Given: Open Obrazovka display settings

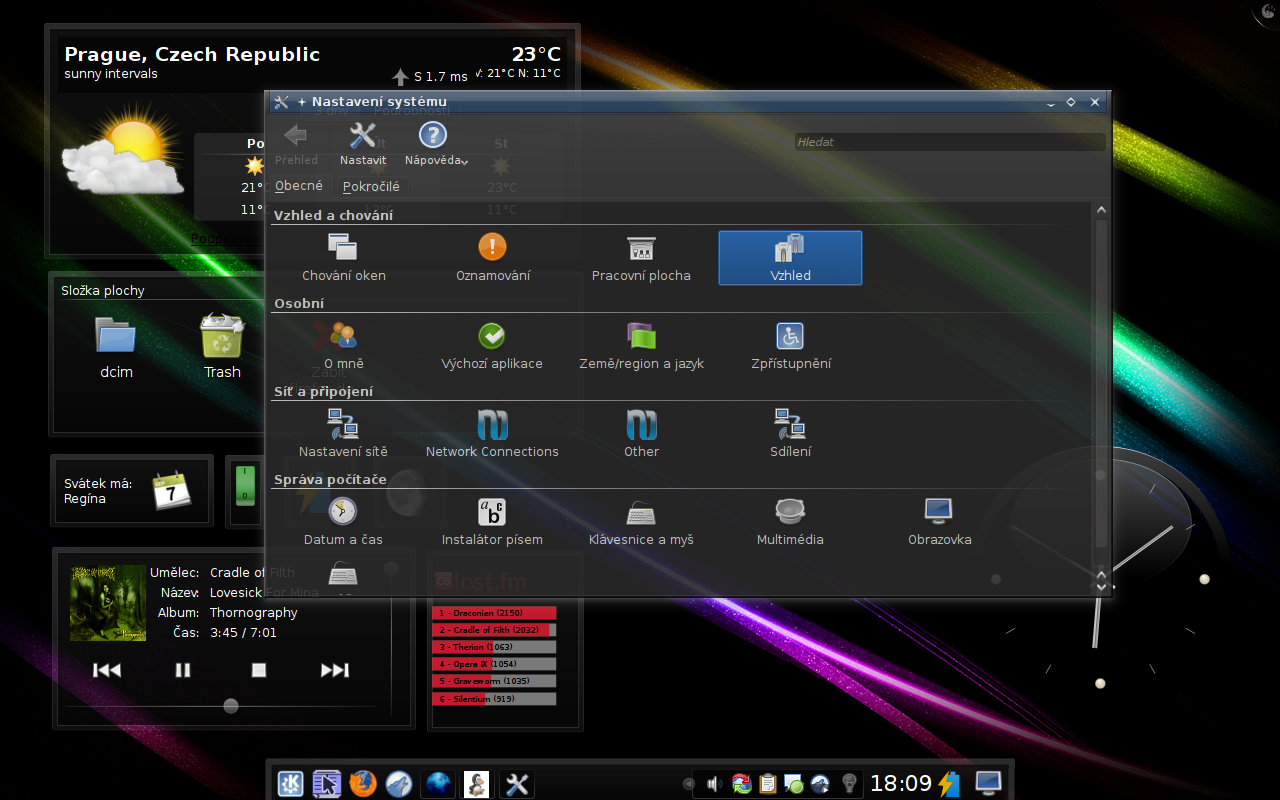Looking at the screenshot, I should pos(939,522).
